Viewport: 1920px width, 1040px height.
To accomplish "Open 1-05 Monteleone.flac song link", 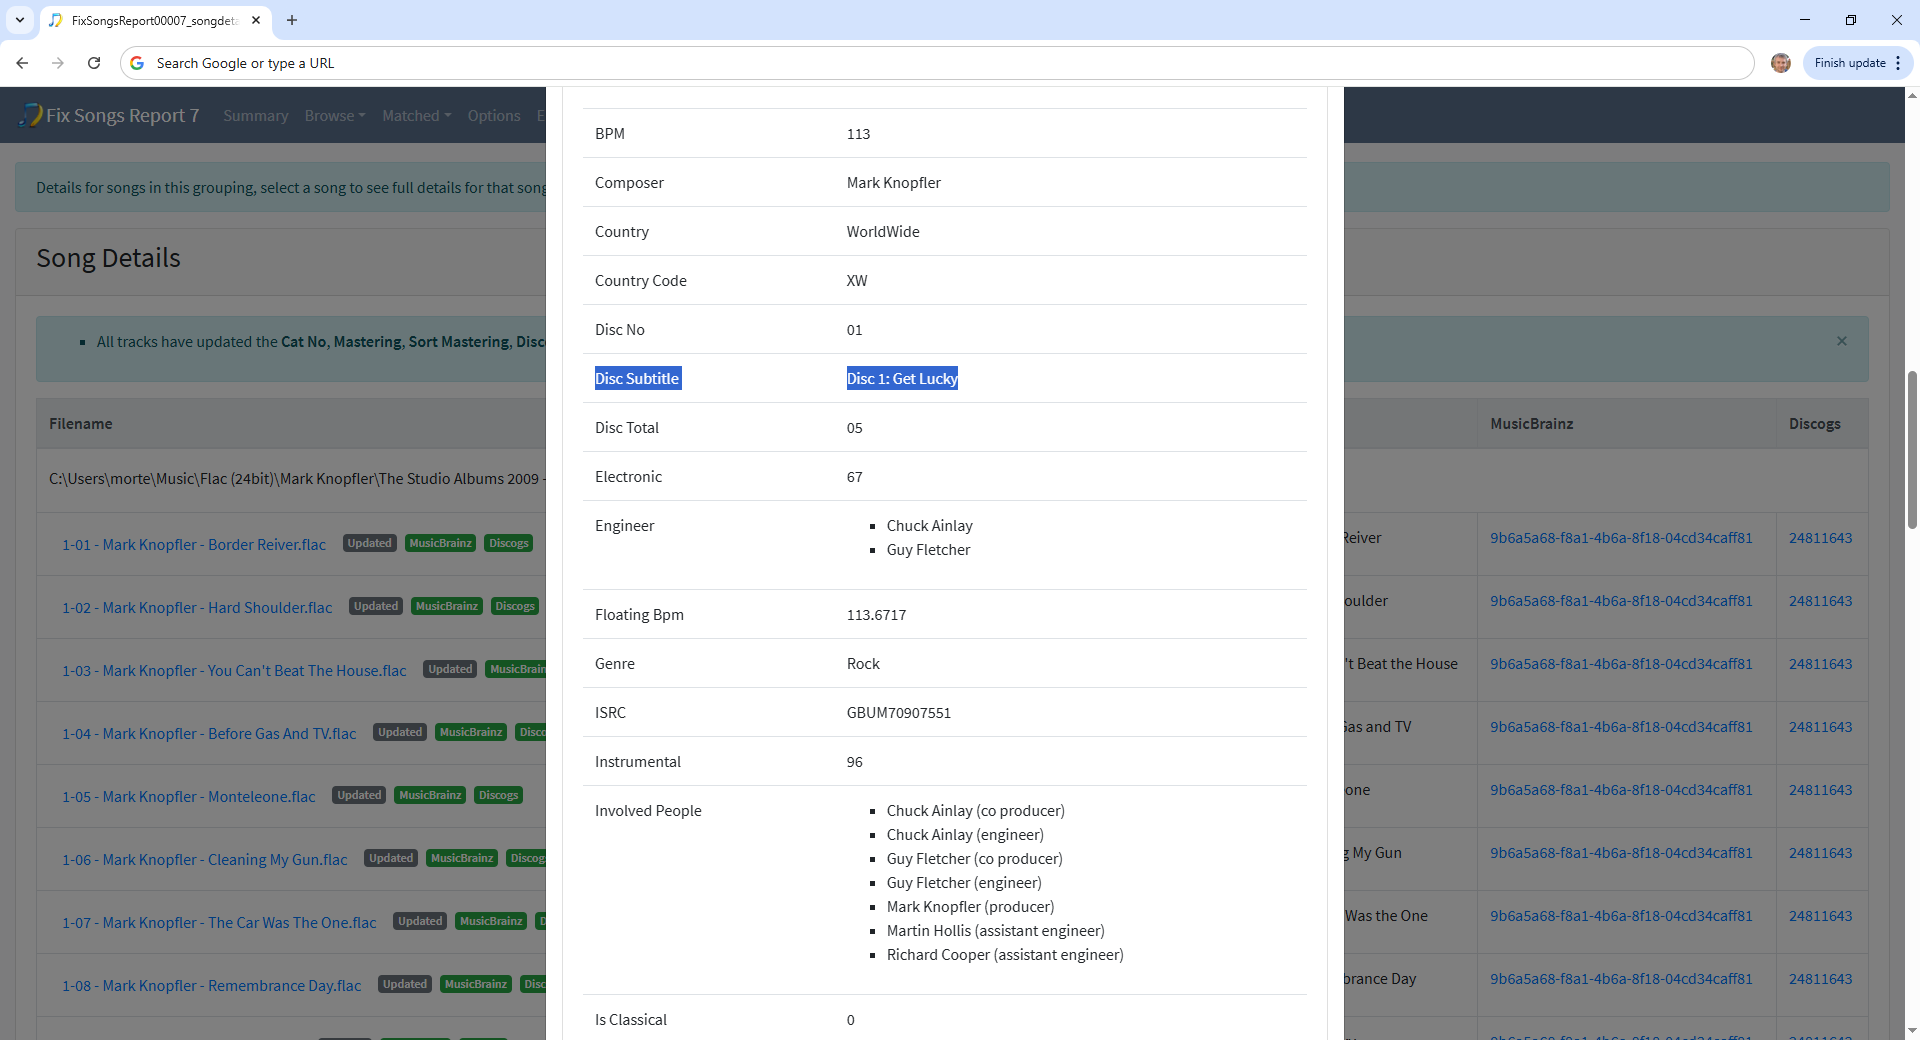I will [x=188, y=797].
